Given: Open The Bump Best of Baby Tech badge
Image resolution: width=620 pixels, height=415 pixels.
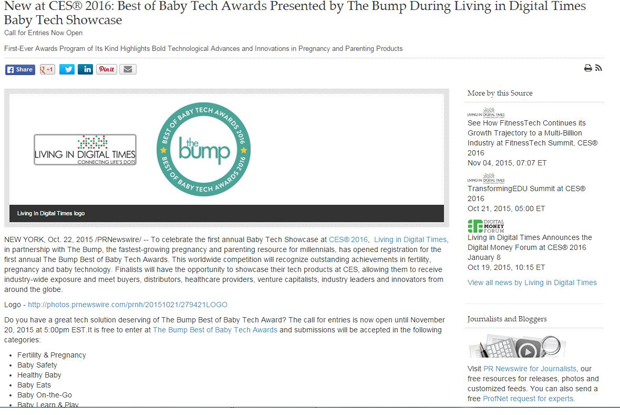Looking at the screenshot, I should [x=204, y=150].
